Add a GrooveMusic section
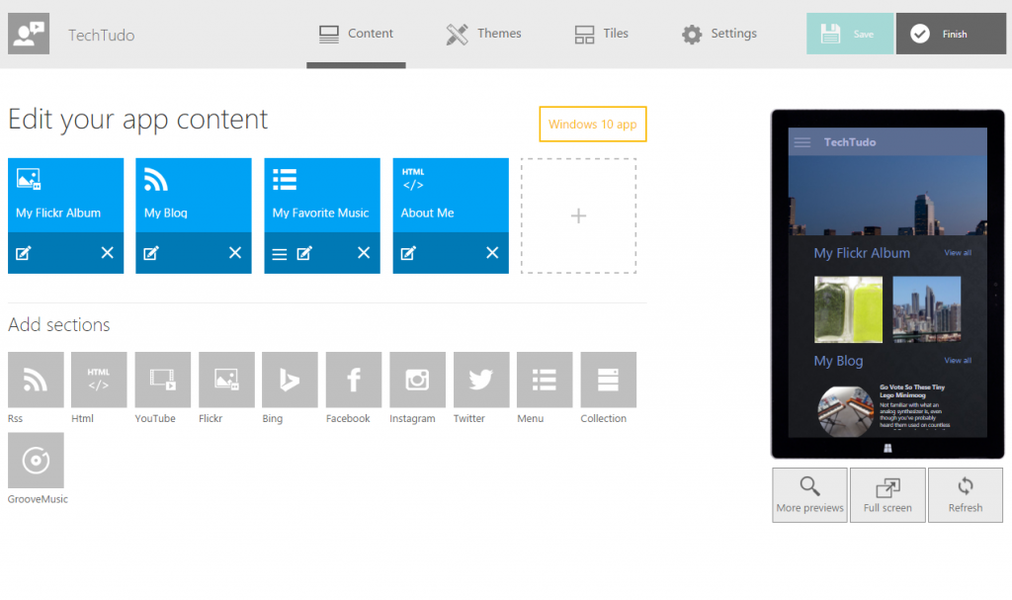Screen dimensions: 1012x600 35,460
